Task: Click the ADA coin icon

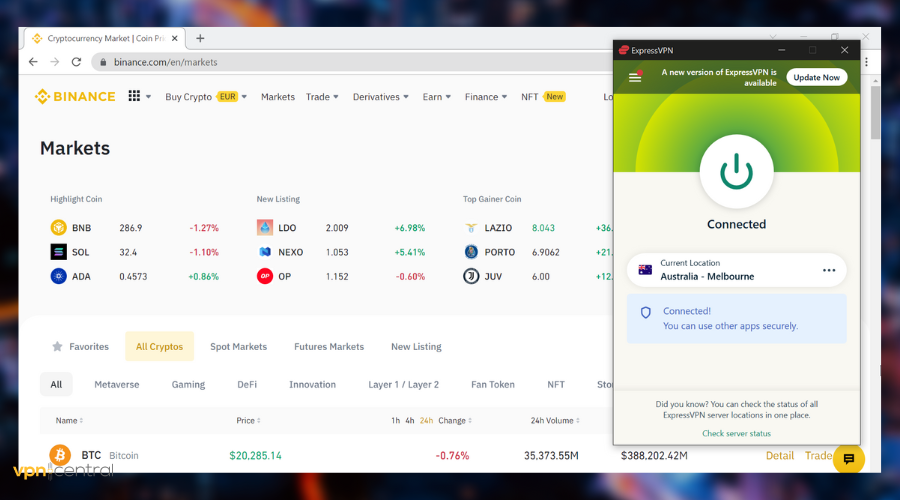Action: click(x=58, y=276)
